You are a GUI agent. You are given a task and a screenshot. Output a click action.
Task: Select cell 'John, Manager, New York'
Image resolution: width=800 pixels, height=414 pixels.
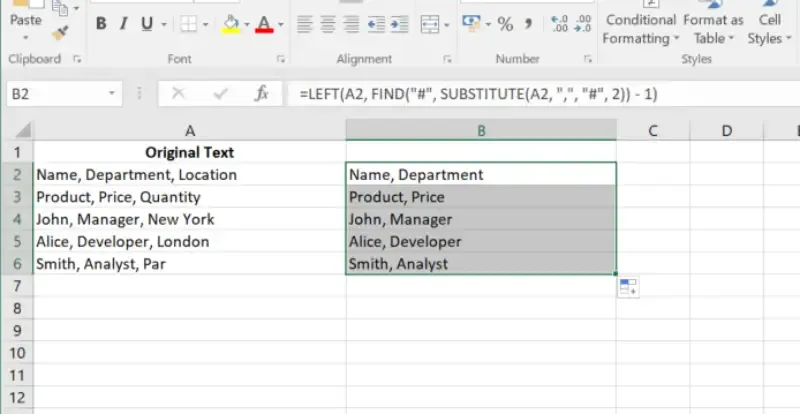(190, 220)
